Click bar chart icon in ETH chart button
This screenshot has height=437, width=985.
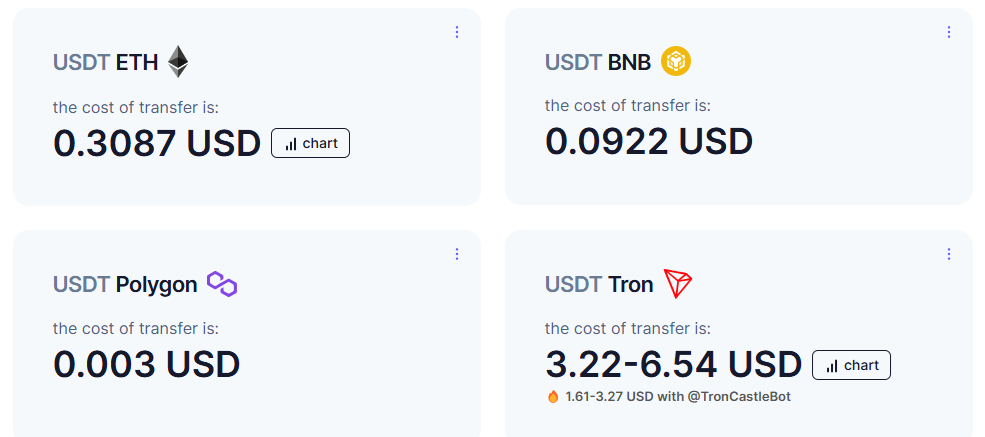coord(291,144)
